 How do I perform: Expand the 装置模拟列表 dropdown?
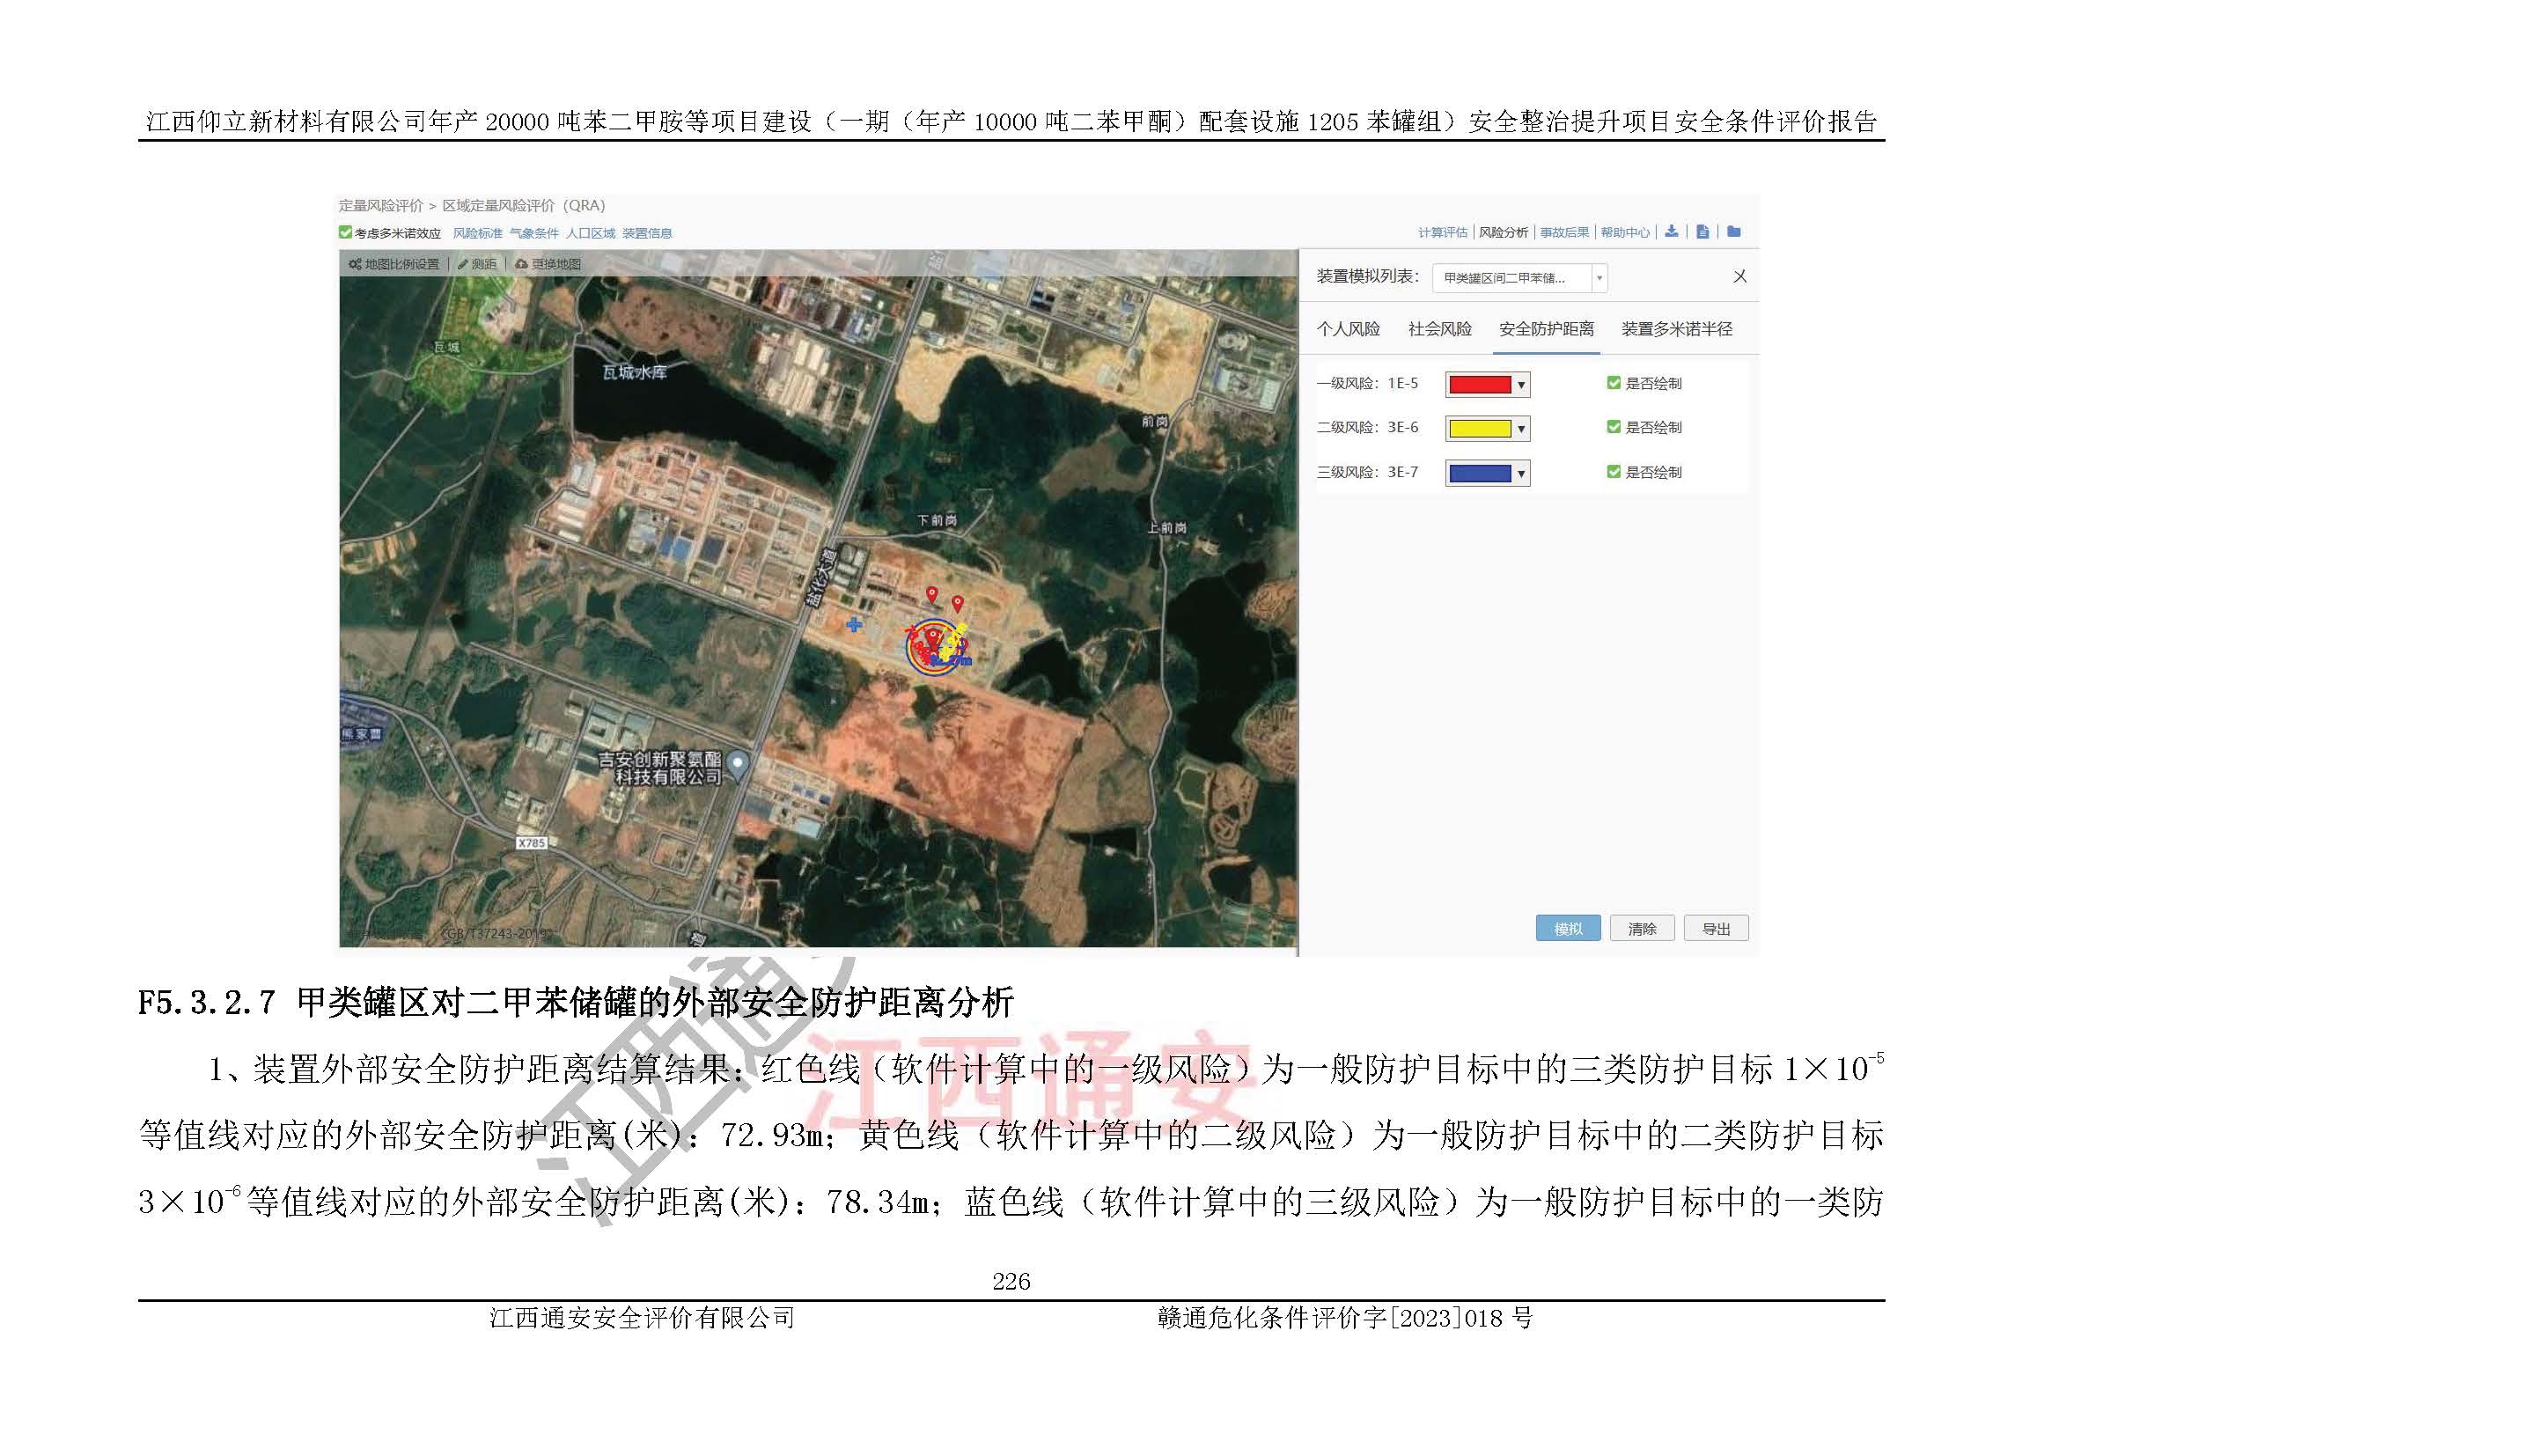coord(1599,278)
